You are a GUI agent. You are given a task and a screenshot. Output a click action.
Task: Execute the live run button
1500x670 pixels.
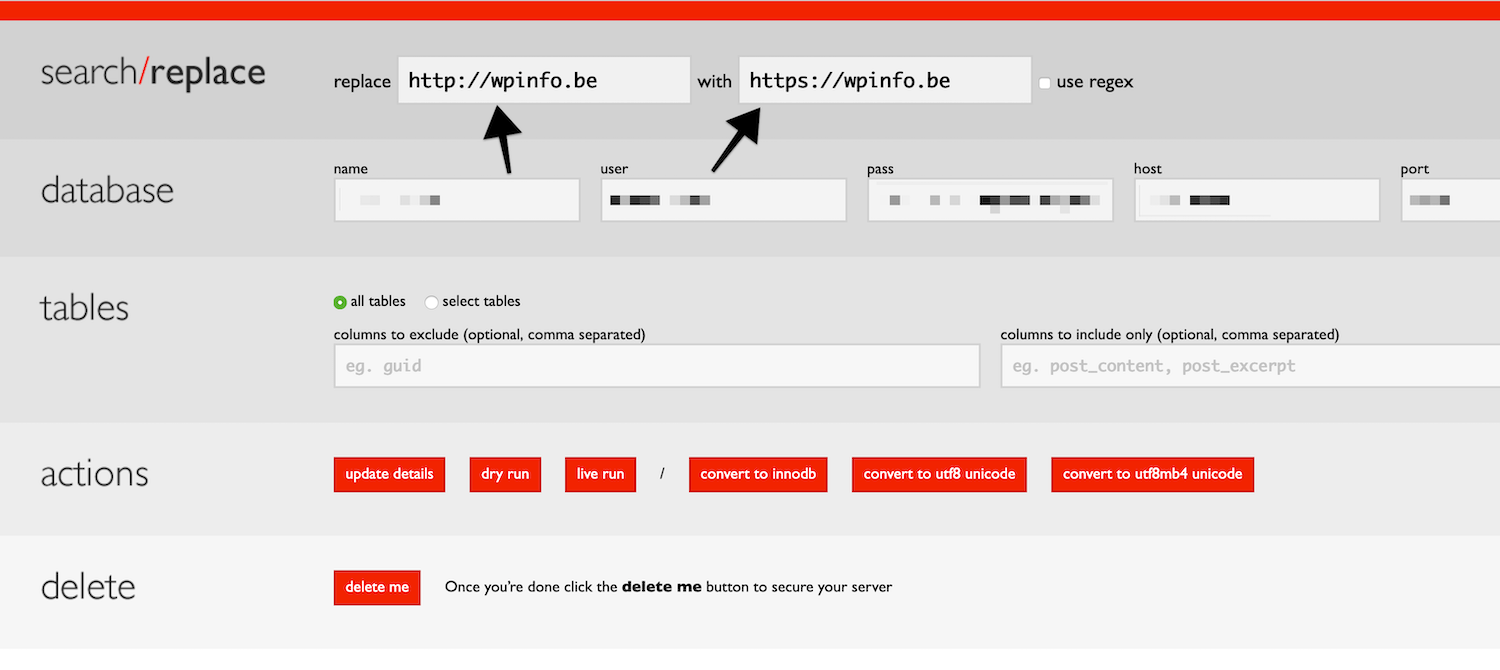click(600, 474)
